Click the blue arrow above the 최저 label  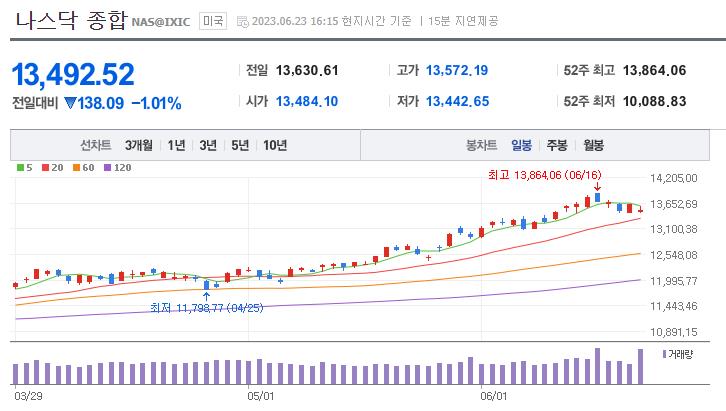click(206, 295)
